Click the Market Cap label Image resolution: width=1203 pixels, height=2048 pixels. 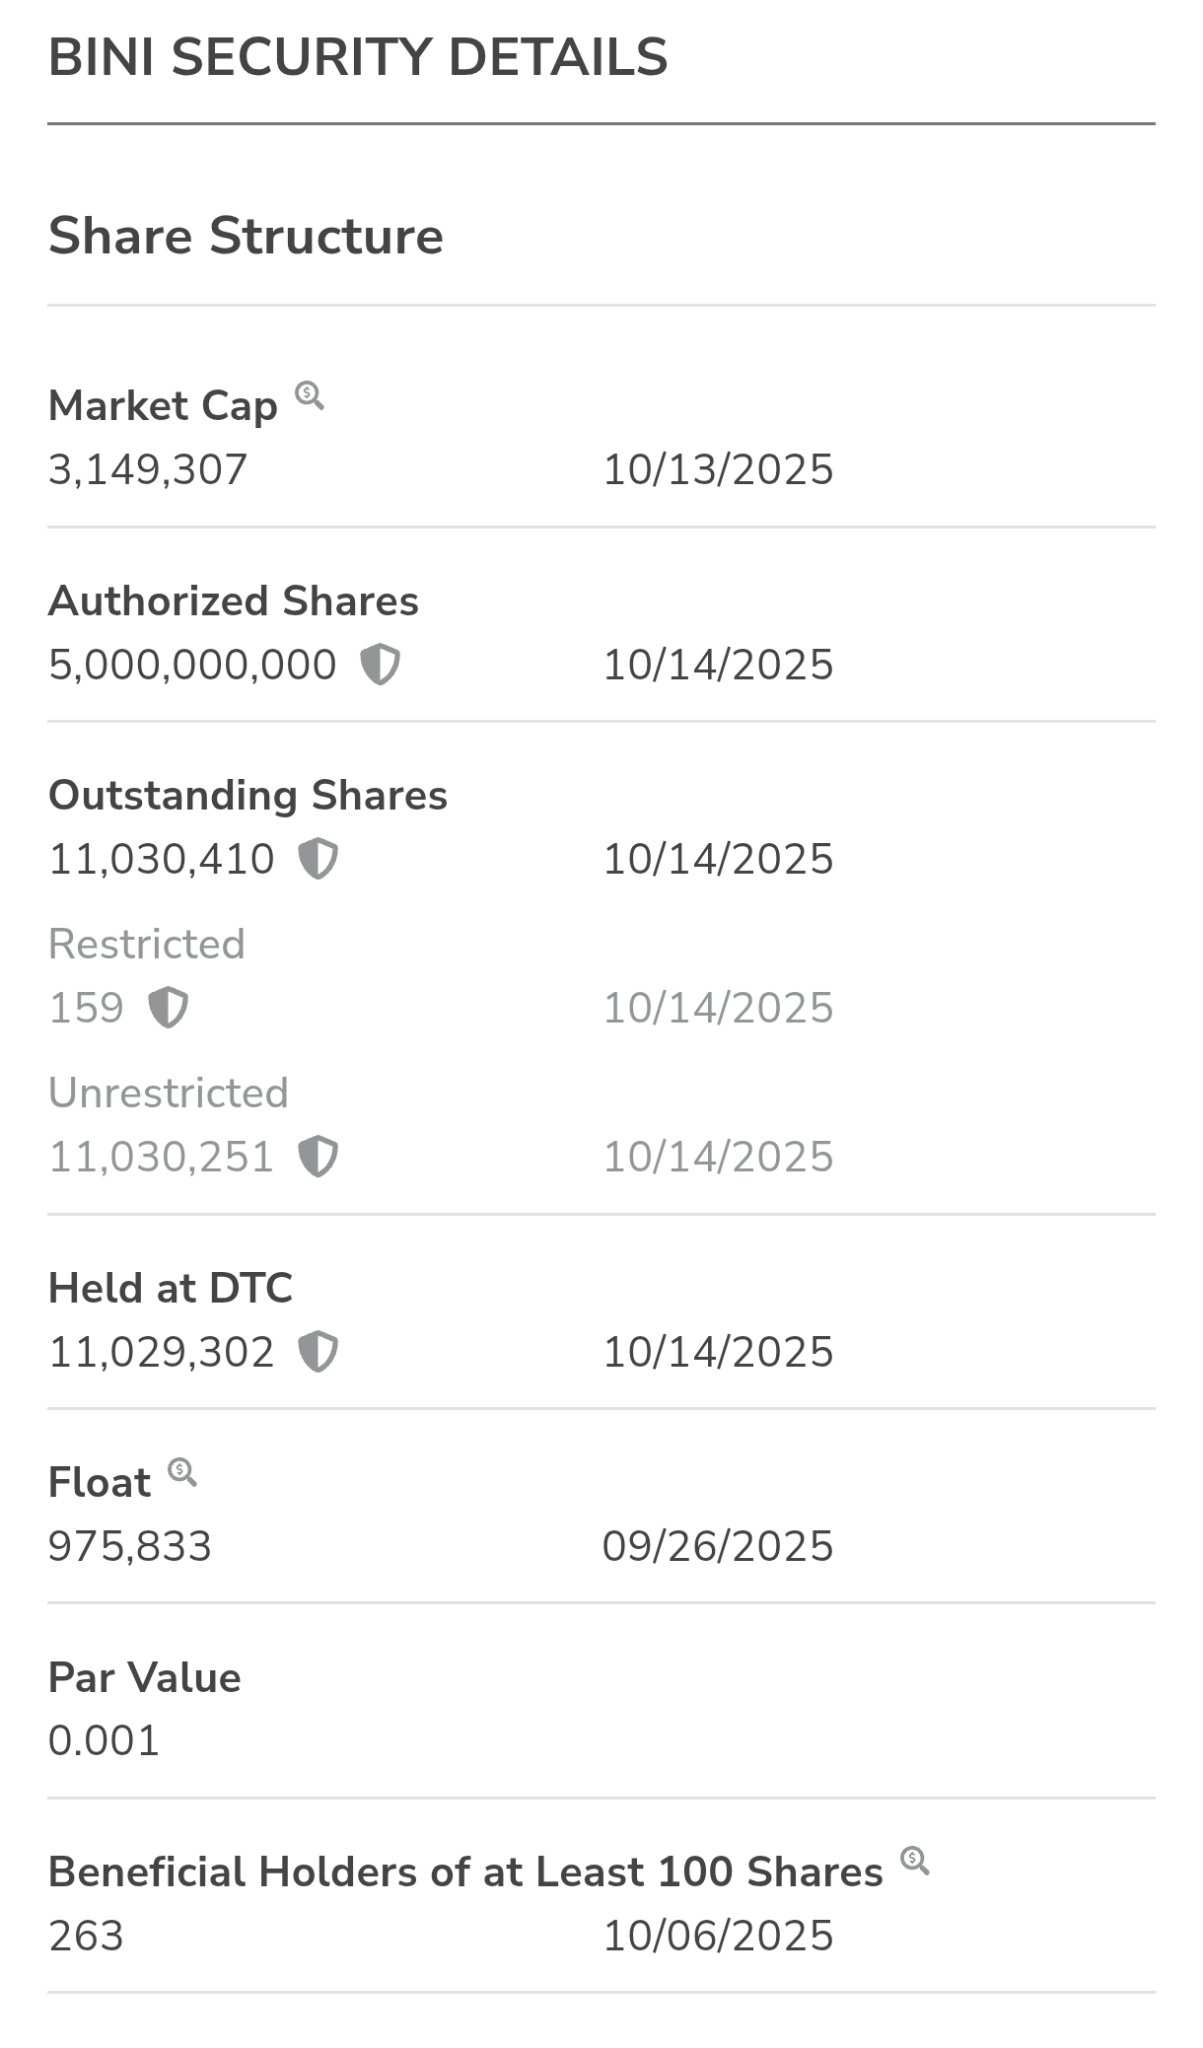(163, 406)
